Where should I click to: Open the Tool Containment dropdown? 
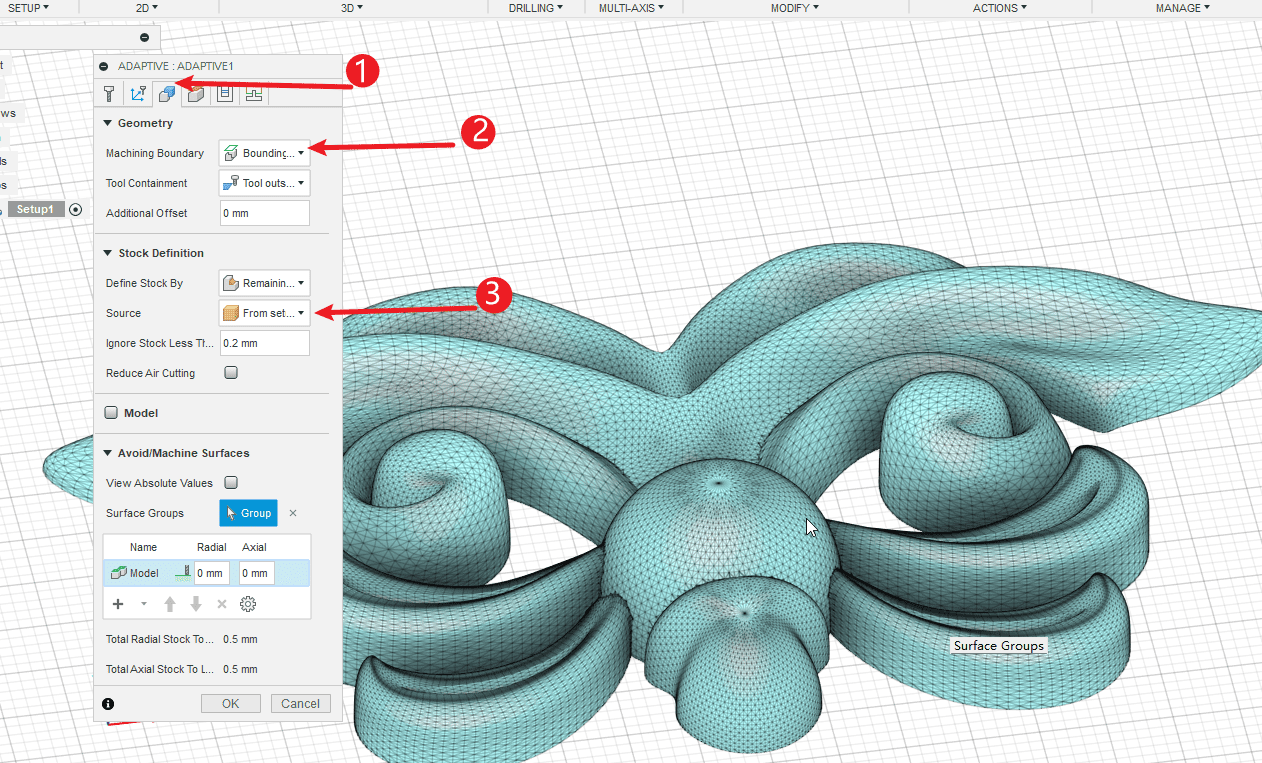pos(264,183)
